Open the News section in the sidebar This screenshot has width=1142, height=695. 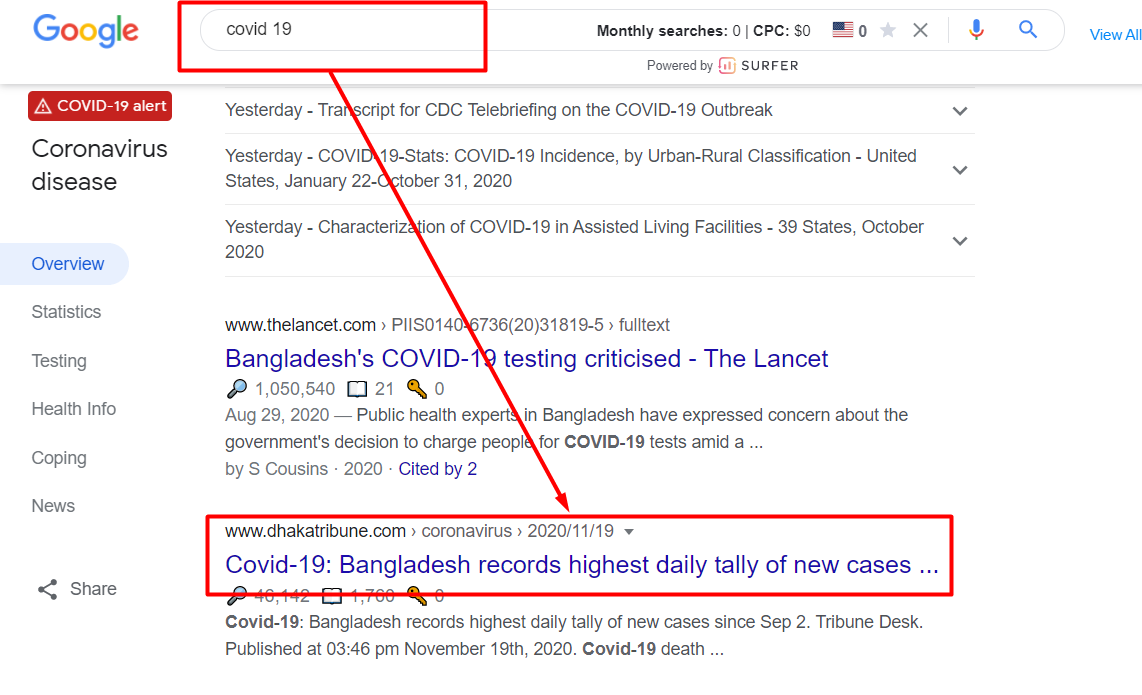click(x=53, y=506)
